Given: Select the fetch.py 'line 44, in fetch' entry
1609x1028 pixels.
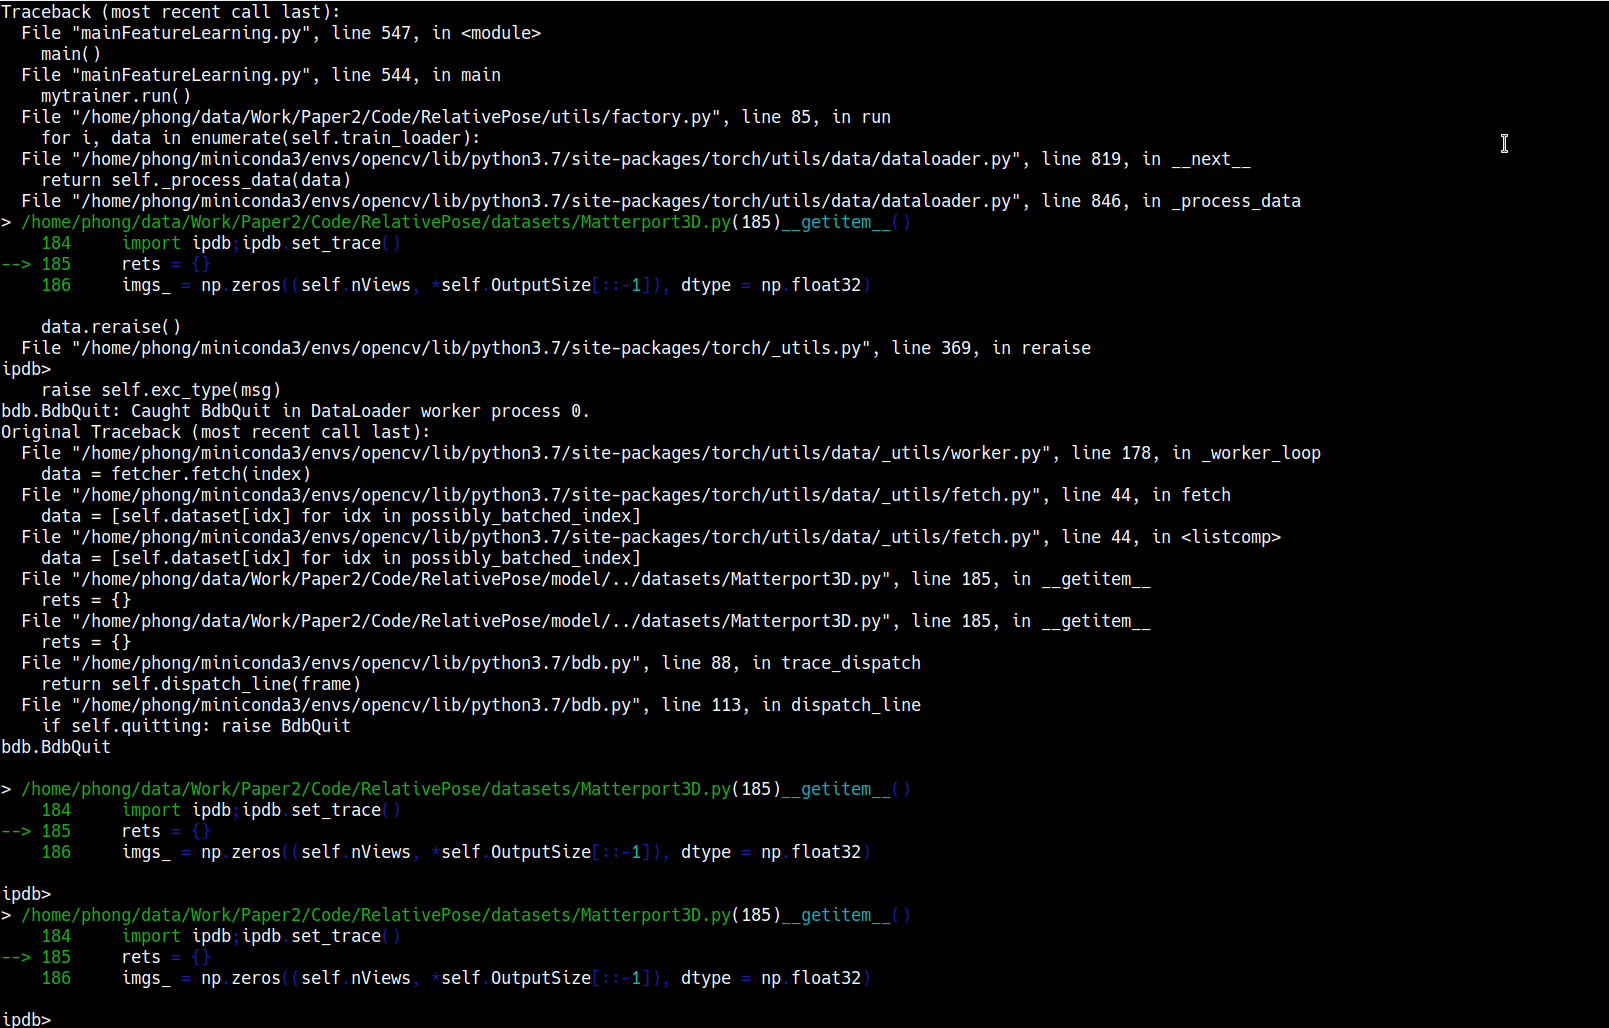Looking at the screenshot, I should coord(626,495).
